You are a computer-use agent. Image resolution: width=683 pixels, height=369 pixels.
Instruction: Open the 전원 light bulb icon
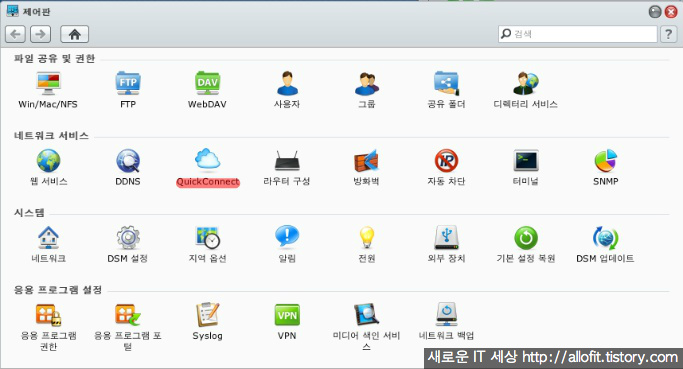point(367,238)
